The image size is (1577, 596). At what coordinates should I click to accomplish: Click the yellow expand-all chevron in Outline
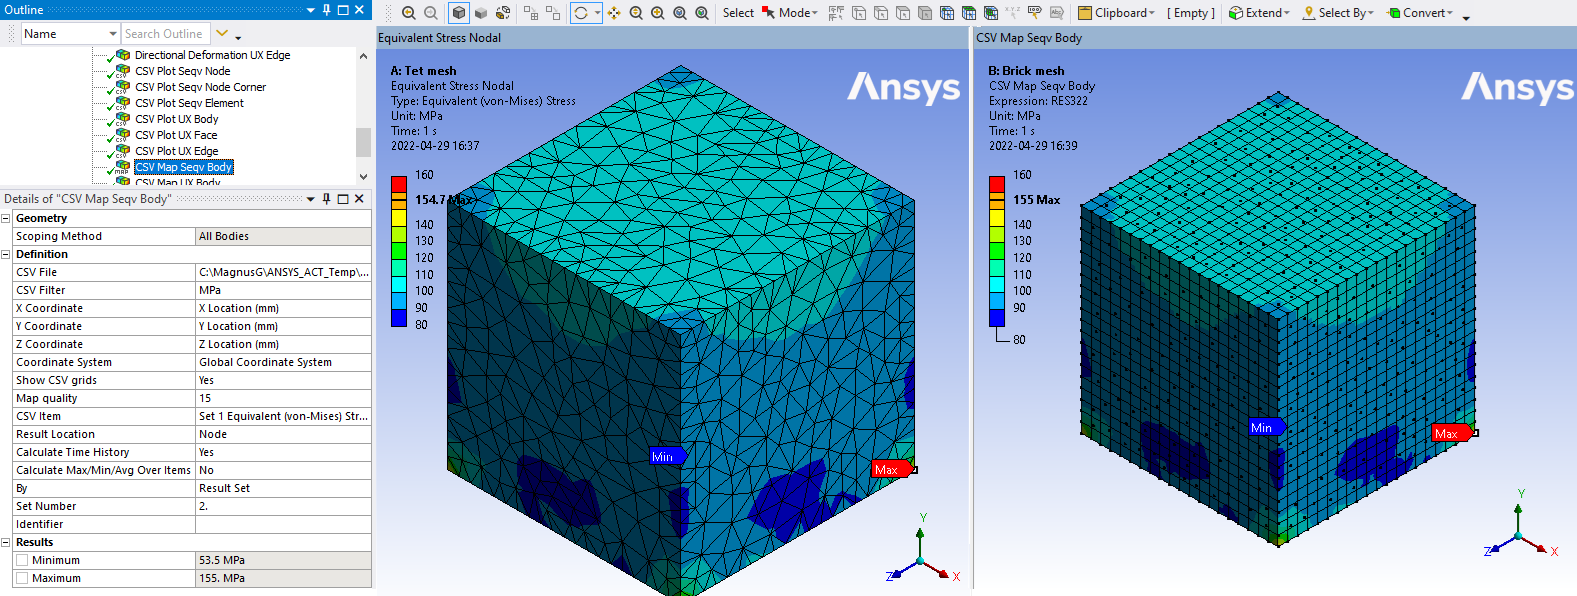(x=222, y=33)
